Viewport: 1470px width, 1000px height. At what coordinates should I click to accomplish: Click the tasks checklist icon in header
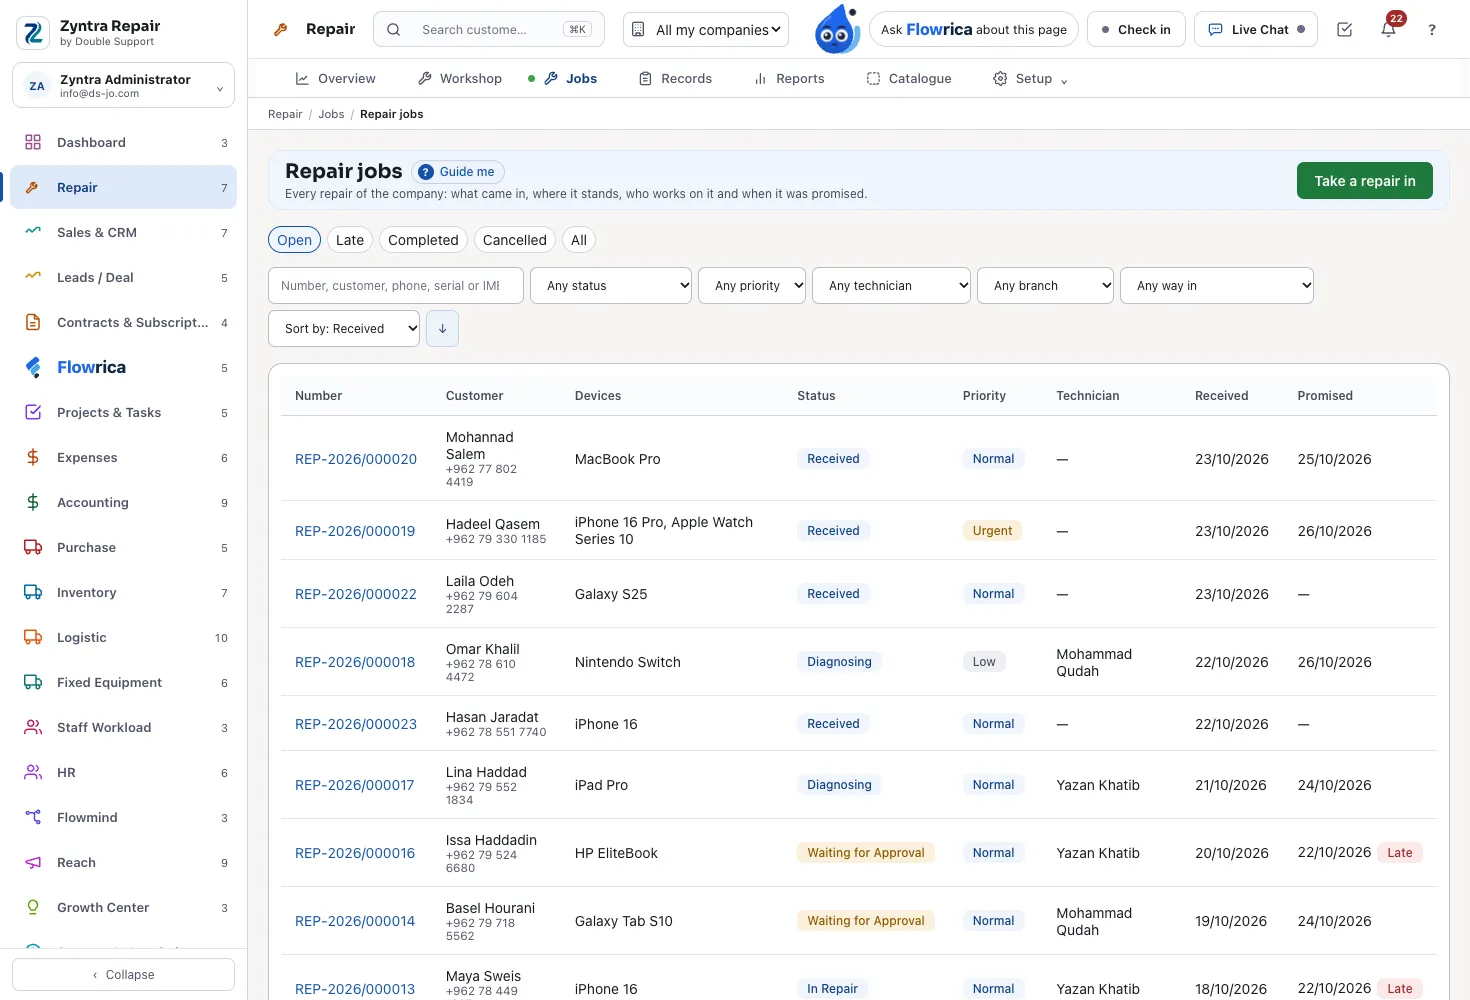click(1344, 29)
